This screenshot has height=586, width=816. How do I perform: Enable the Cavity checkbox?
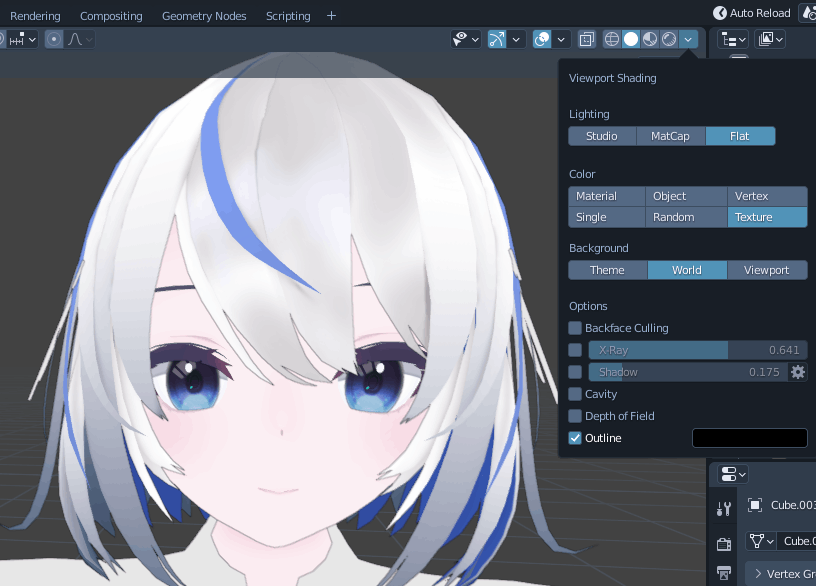click(x=575, y=394)
